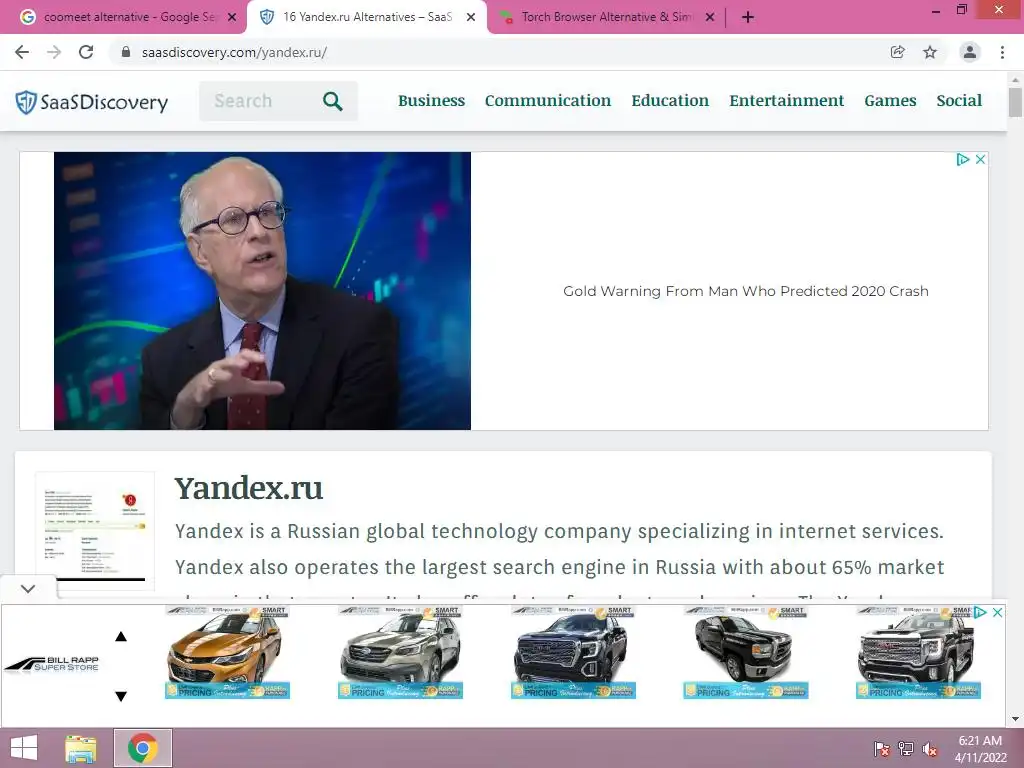Screen dimensions: 1024x768
Task: Open network status tray icon
Action: [x=906, y=749]
